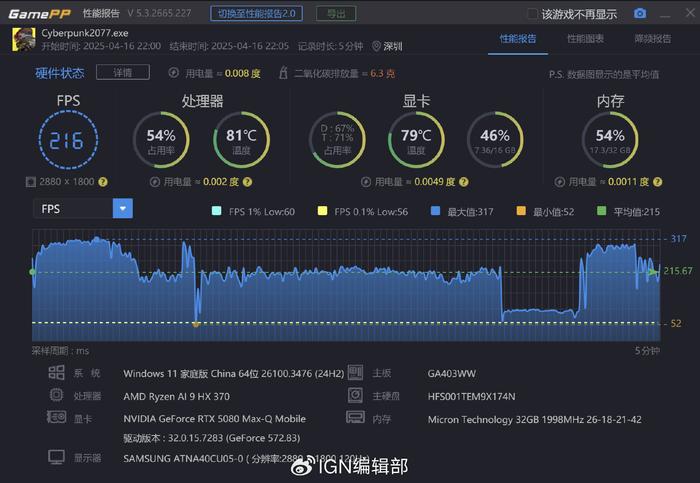700x483 pixels.
Task: Open the FPS metric dropdown
Action: click(x=83, y=208)
